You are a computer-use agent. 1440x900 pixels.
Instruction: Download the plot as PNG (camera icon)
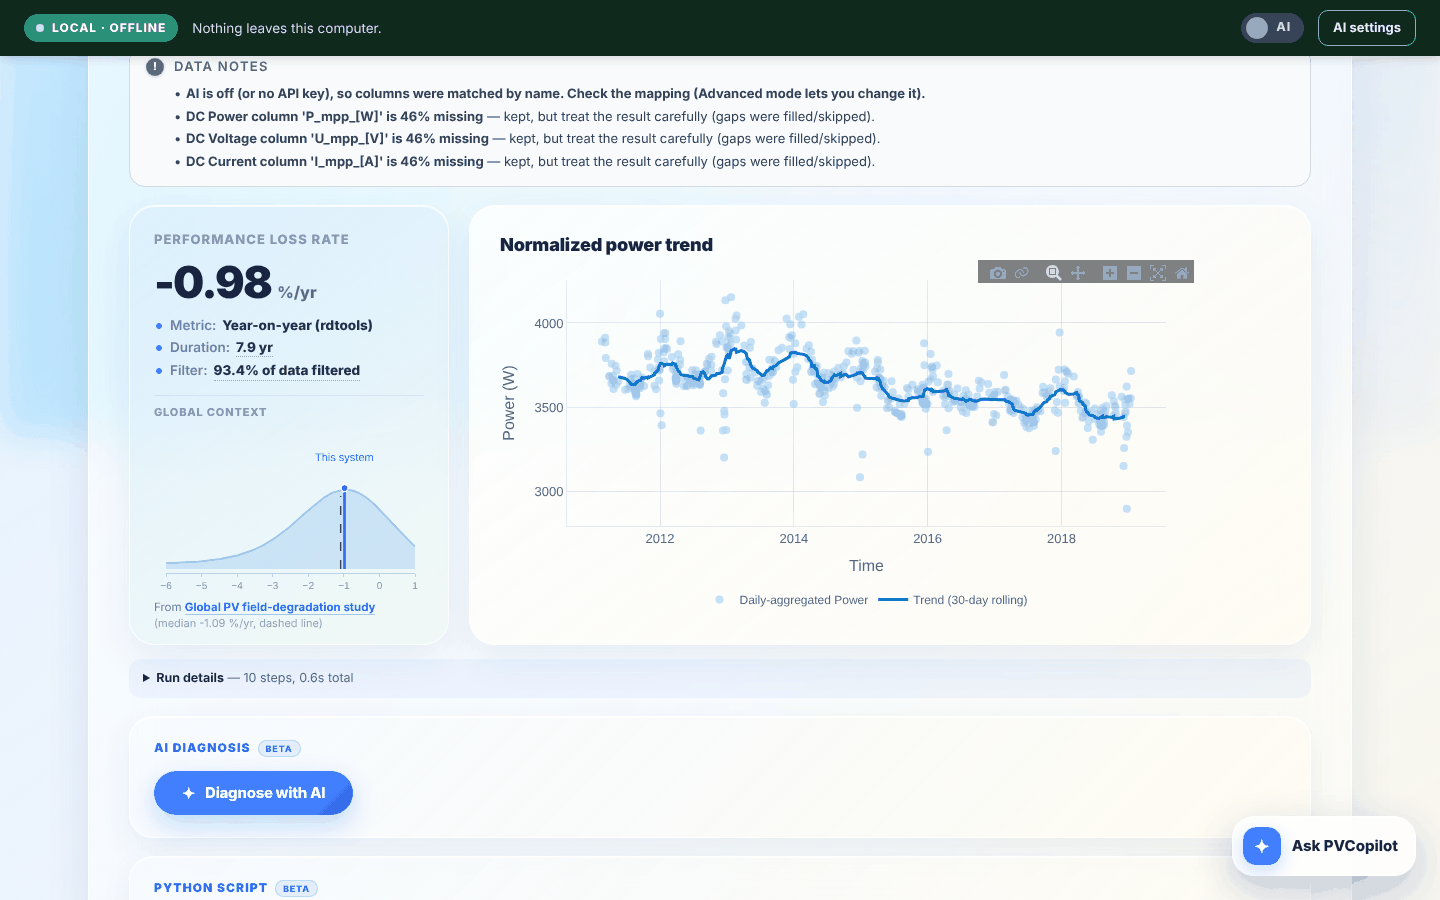tap(997, 273)
